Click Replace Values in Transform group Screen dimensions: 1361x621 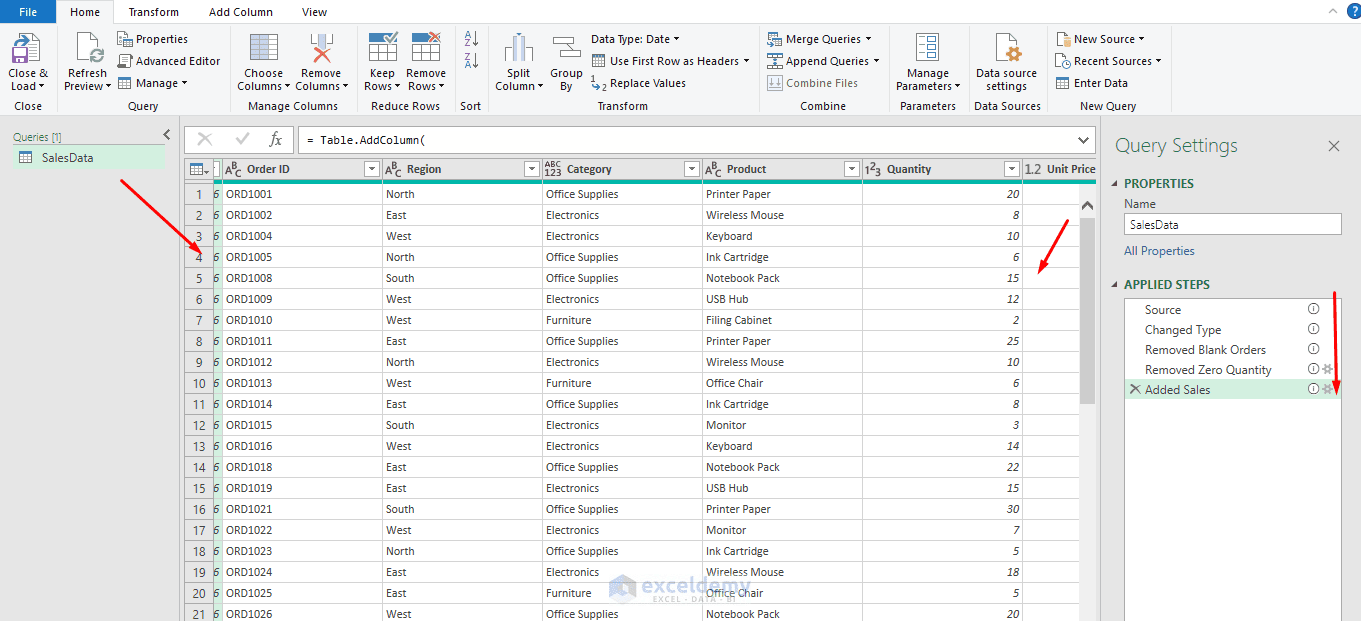[638, 83]
